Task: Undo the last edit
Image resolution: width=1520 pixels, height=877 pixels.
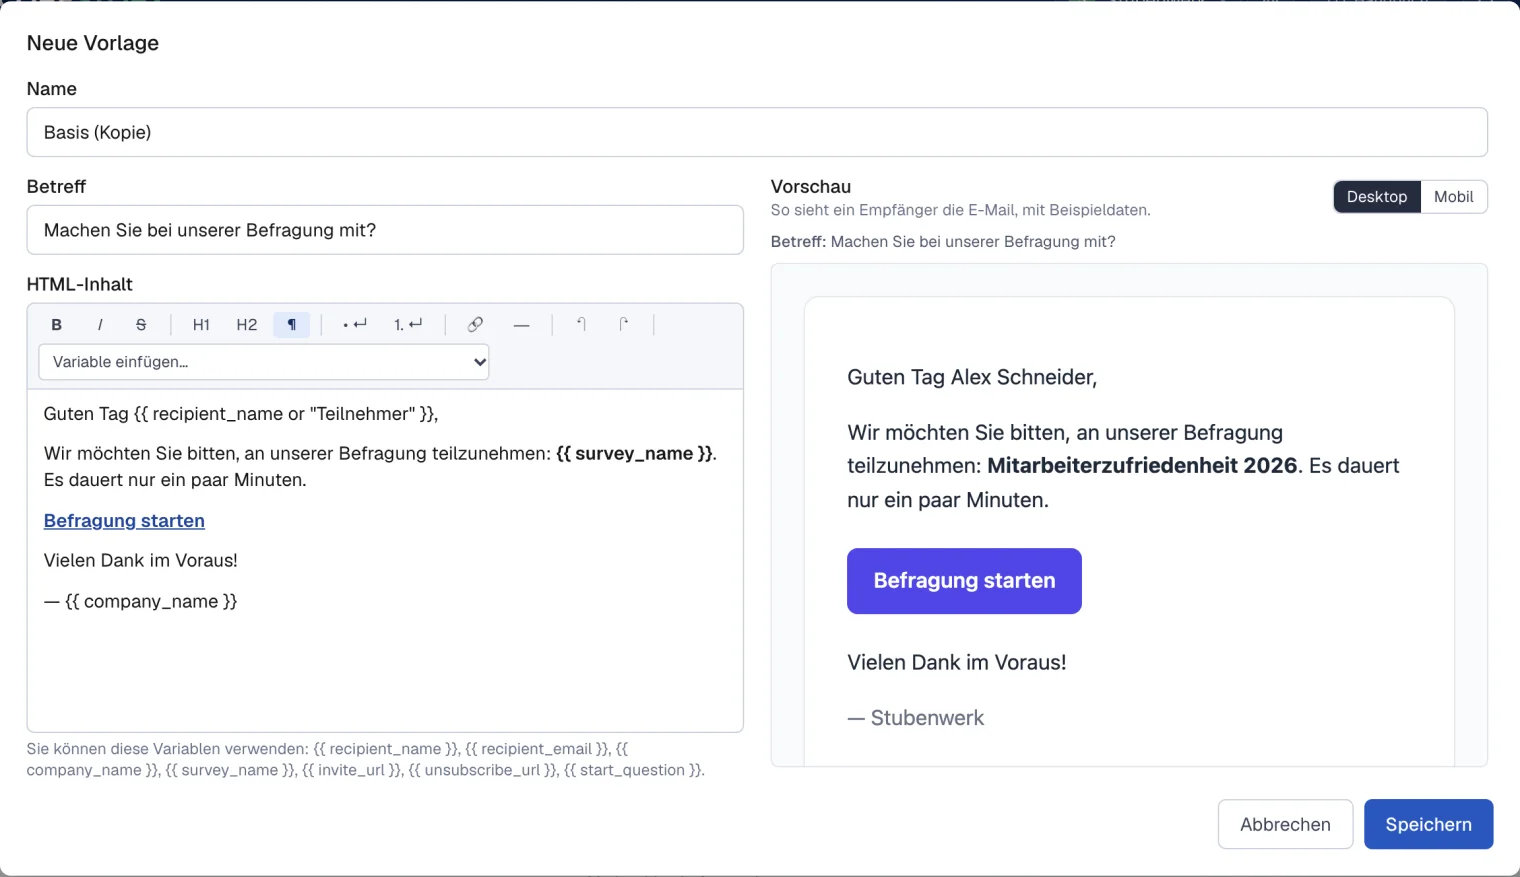Action: (x=581, y=325)
